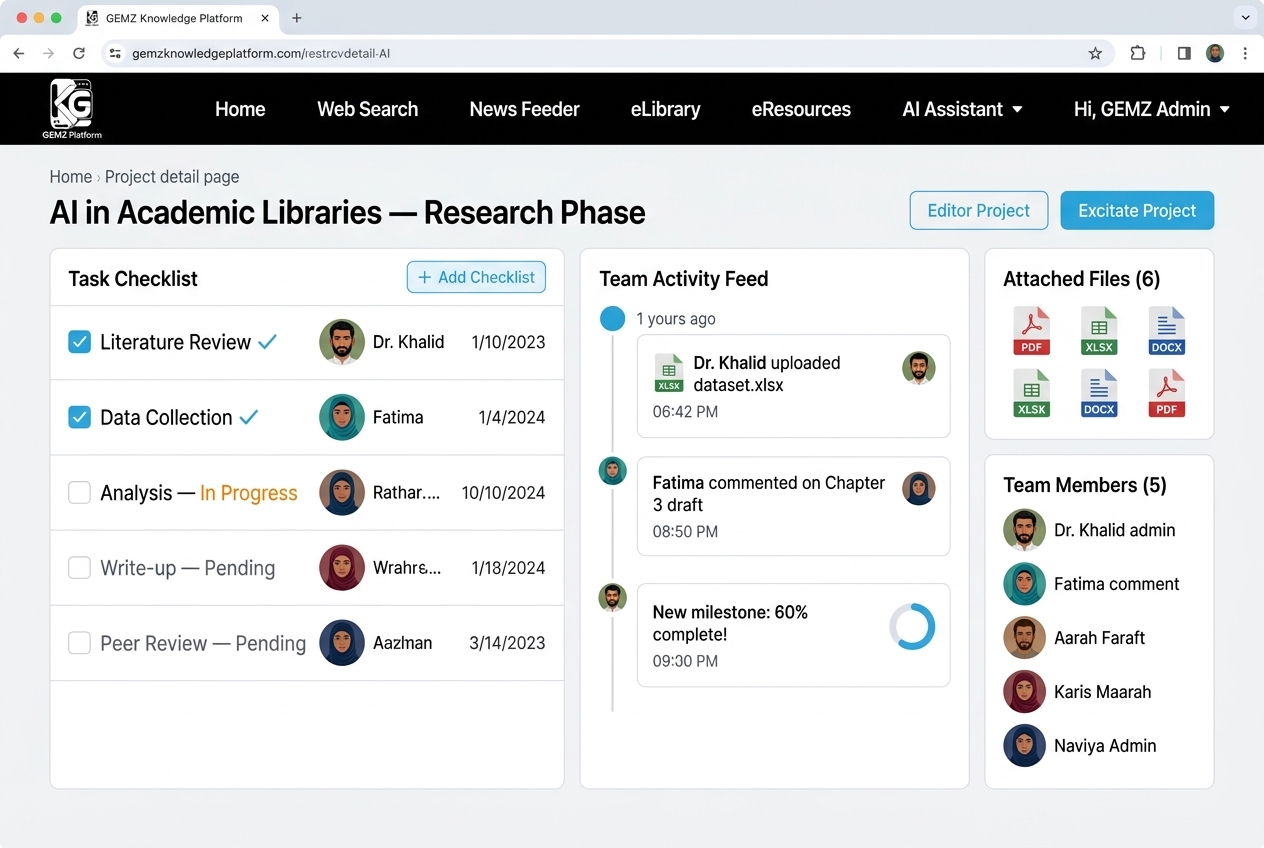This screenshot has width=1264, height=848.
Task: Open the browser side panel icon
Action: [x=1184, y=53]
